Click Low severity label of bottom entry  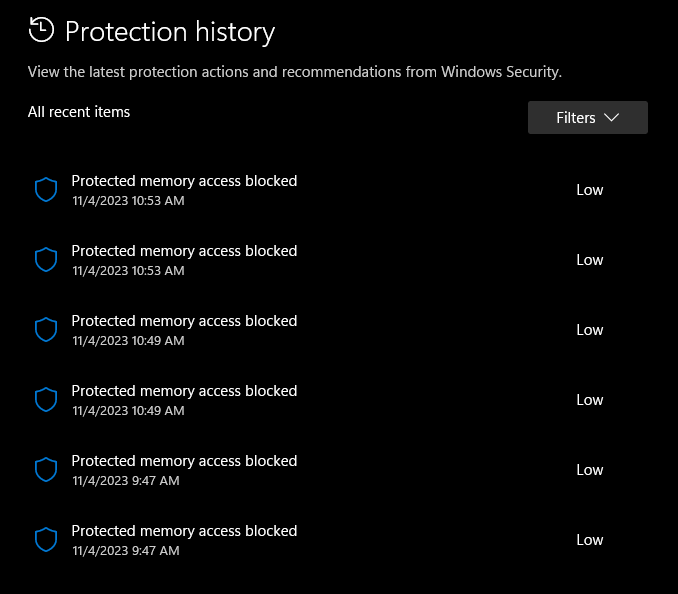[x=590, y=540]
